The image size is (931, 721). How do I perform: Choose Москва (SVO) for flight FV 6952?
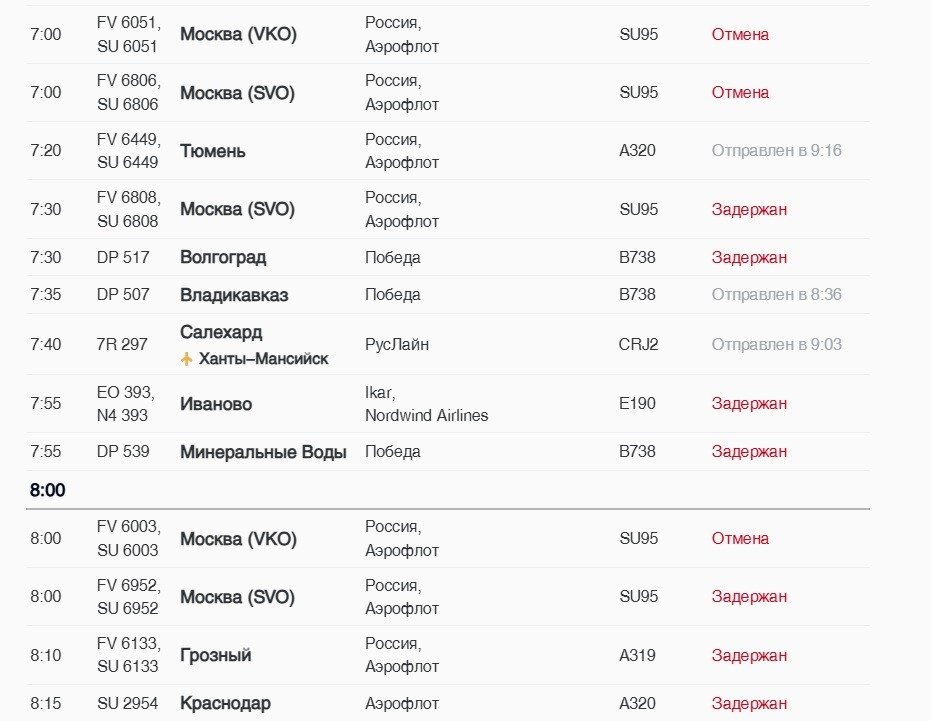point(237,597)
